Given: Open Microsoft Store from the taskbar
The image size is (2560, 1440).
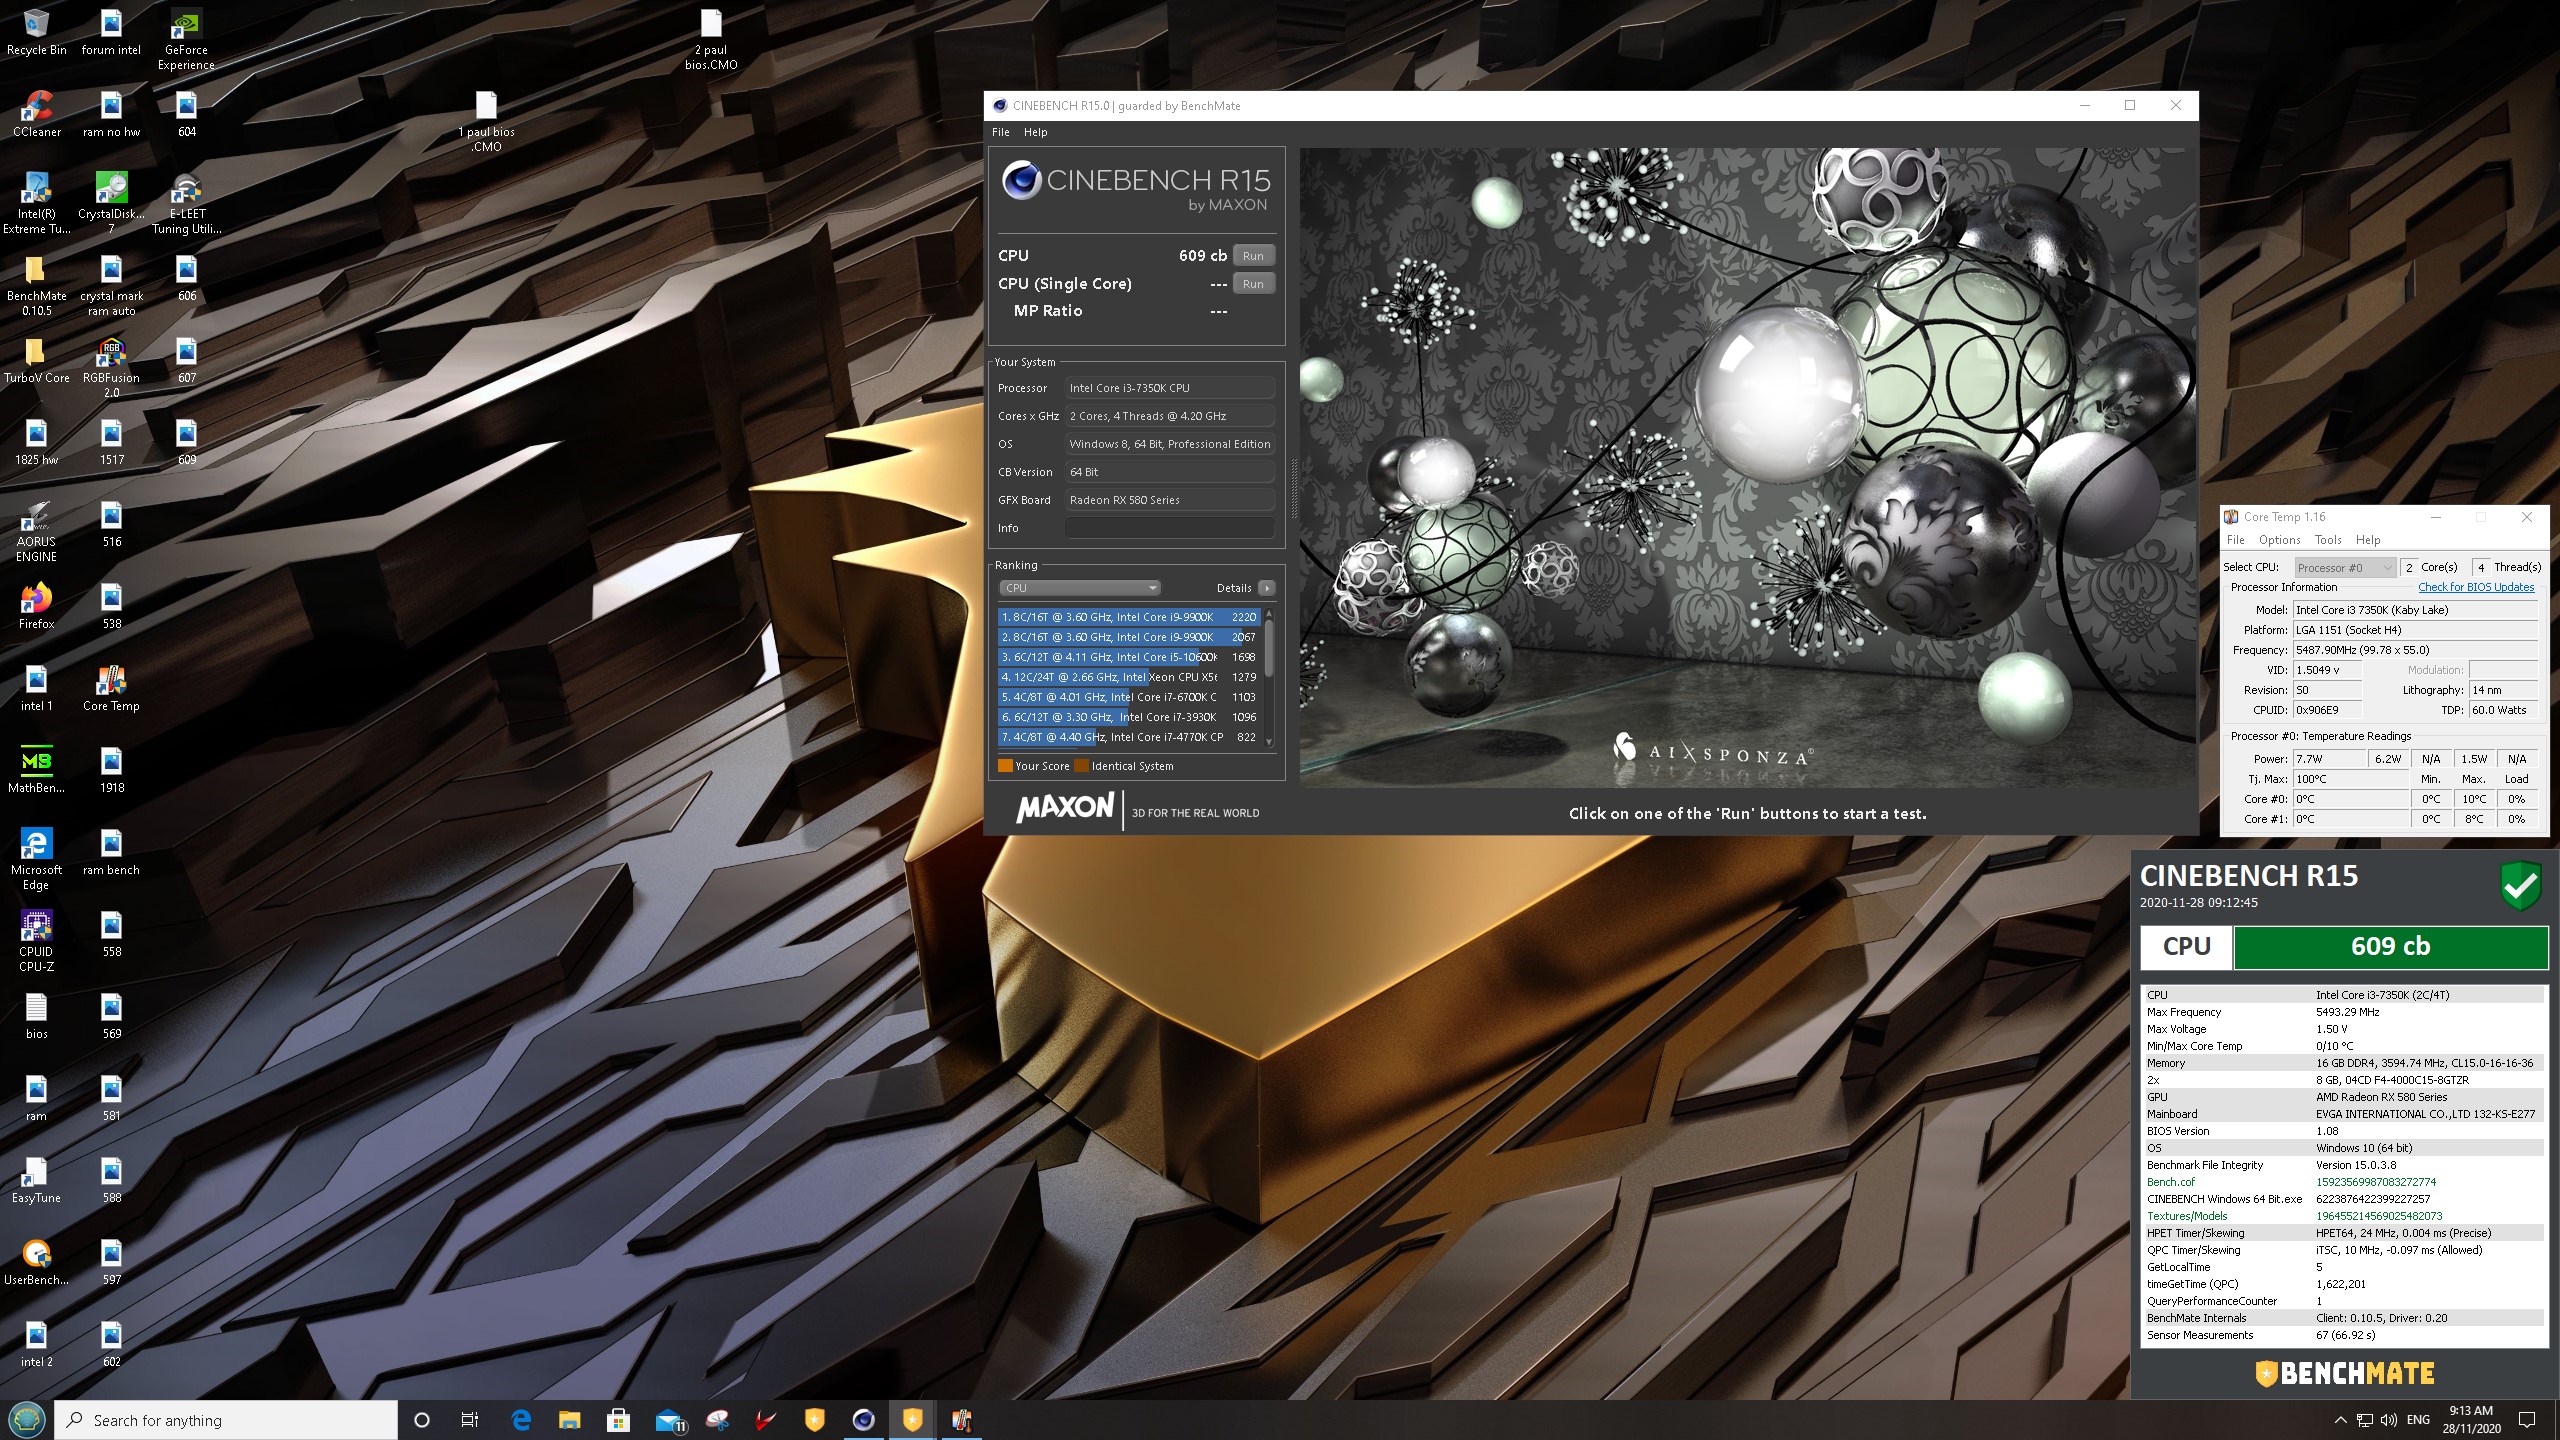Looking at the screenshot, I should click(x=618, y=1420).
